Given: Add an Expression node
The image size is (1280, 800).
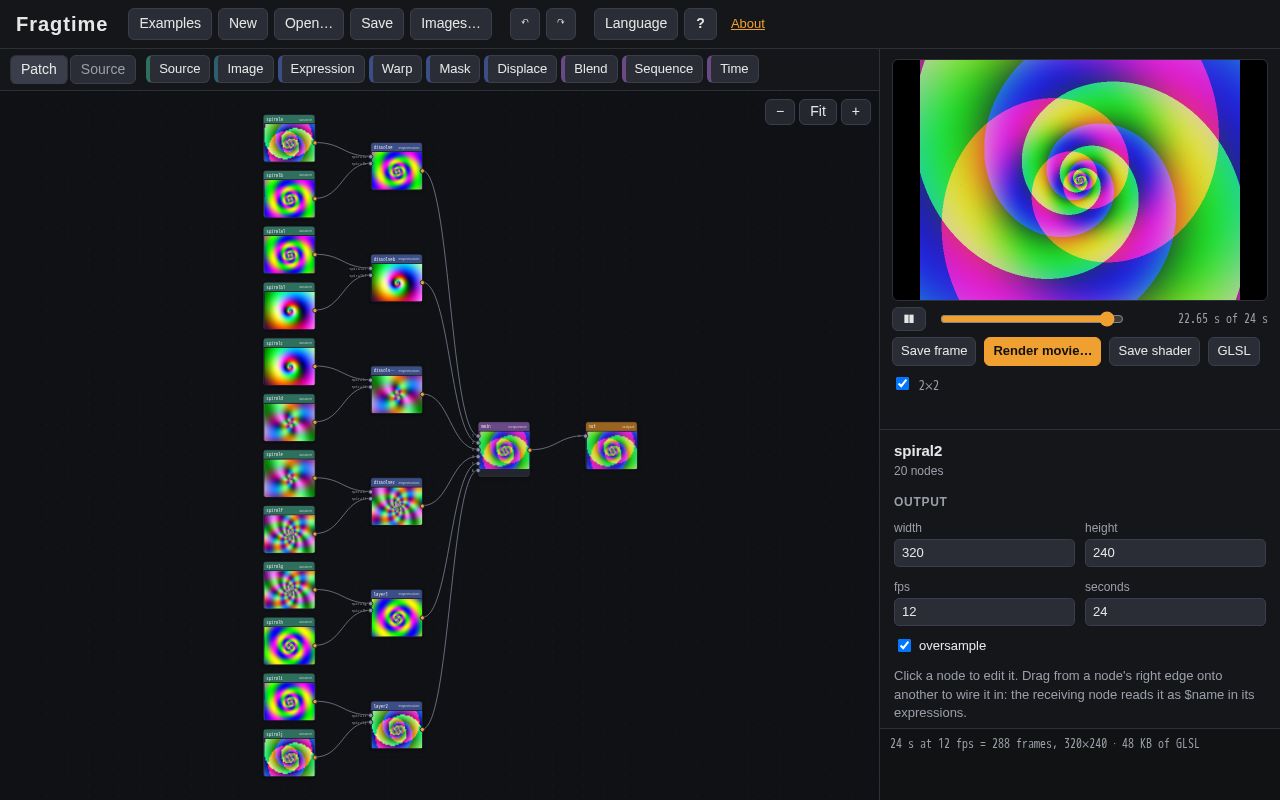Looking at the screenshot, I should [322, 69].
